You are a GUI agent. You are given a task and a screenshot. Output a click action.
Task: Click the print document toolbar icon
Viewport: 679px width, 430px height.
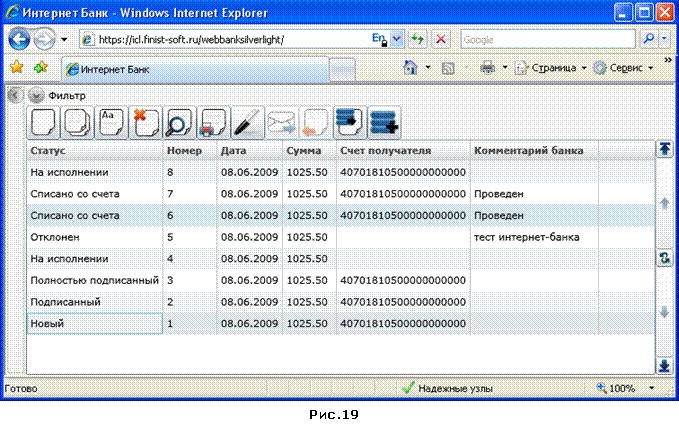pyautogui.click(x=213, y=123)
